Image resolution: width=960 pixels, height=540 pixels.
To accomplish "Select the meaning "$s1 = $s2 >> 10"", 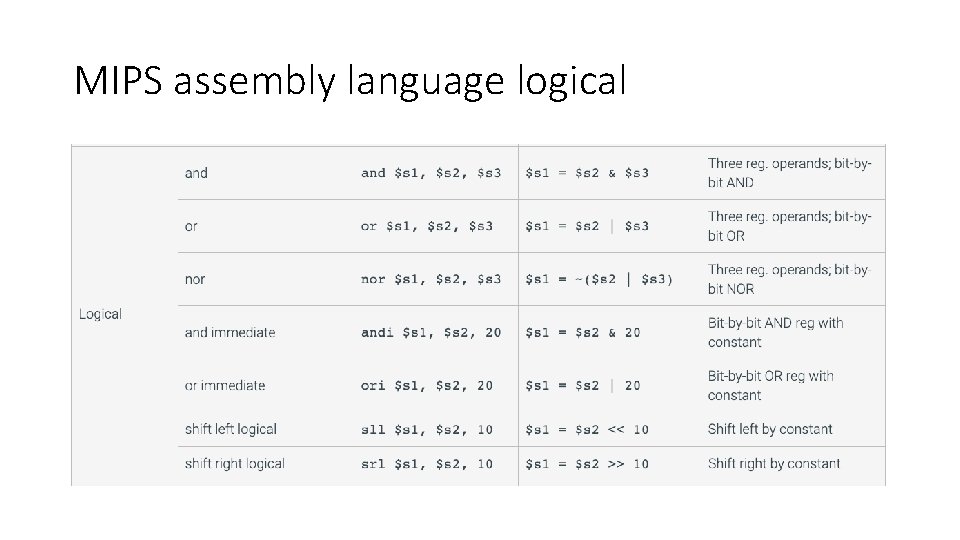I will coord(587,463).
